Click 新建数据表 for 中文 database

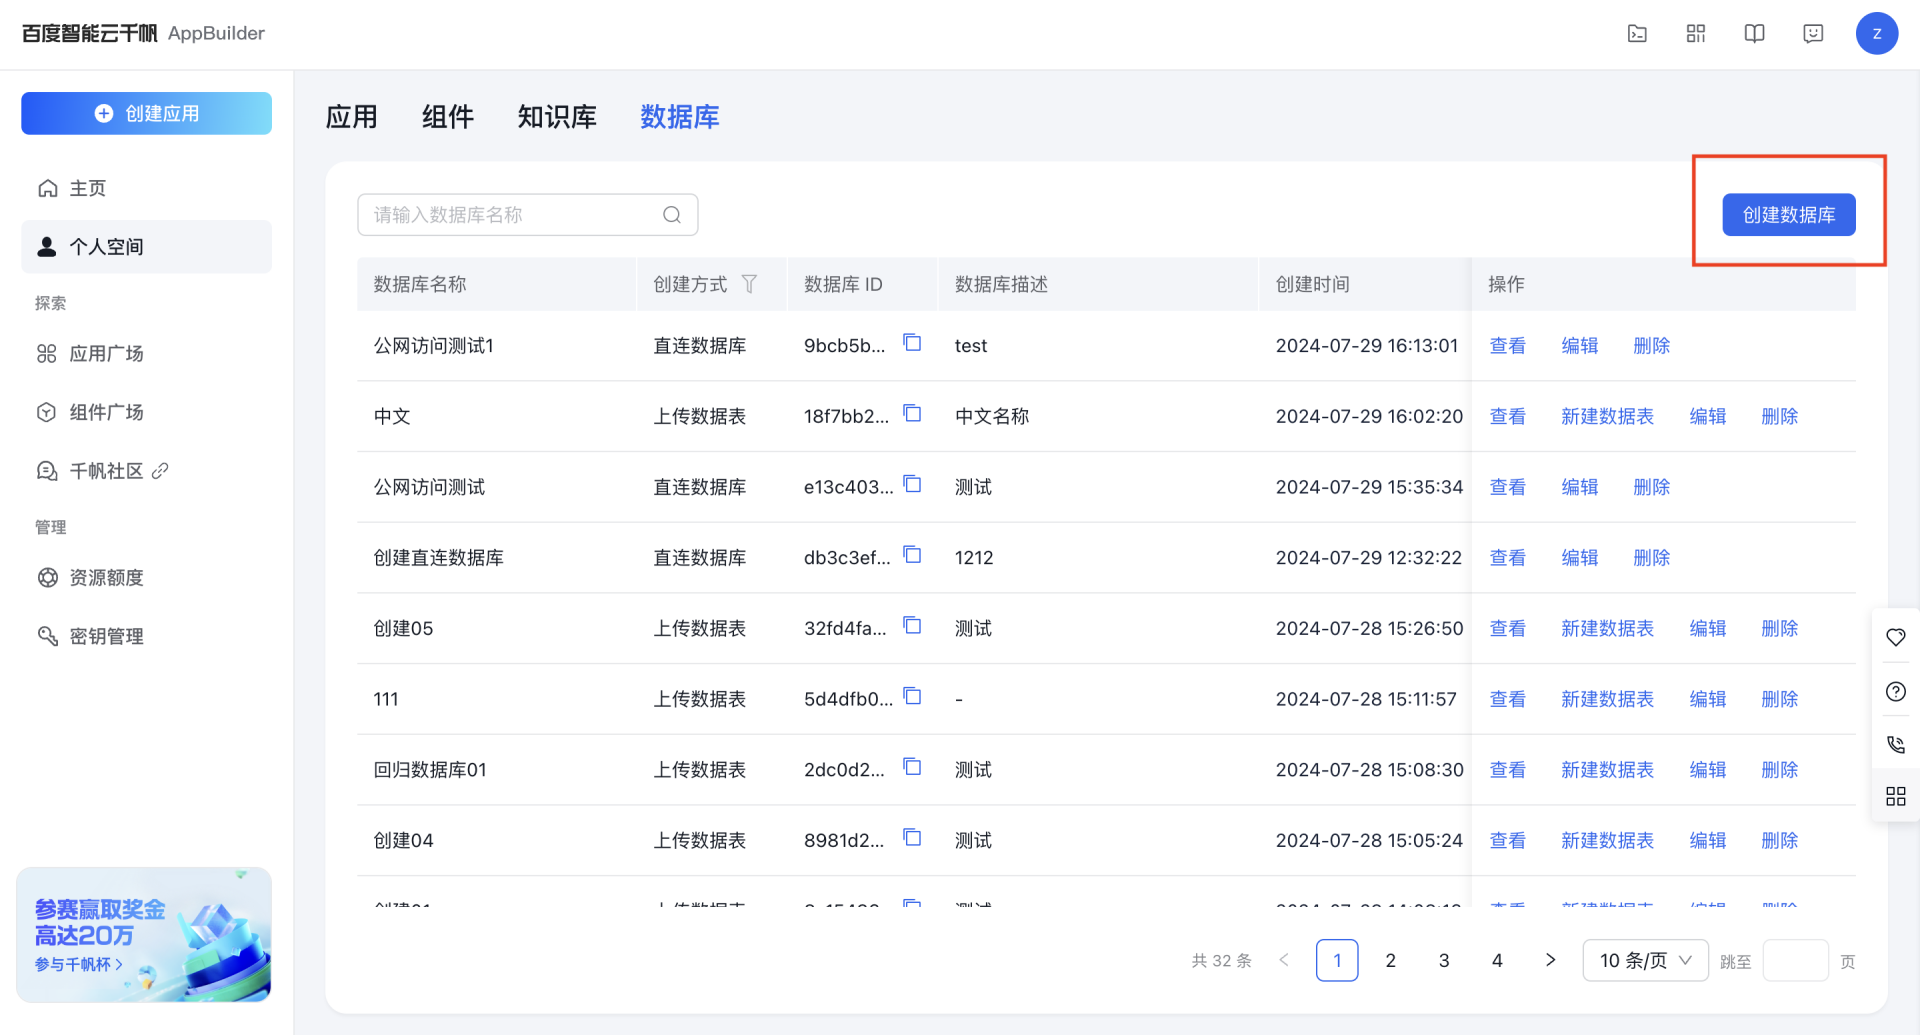1607,416
